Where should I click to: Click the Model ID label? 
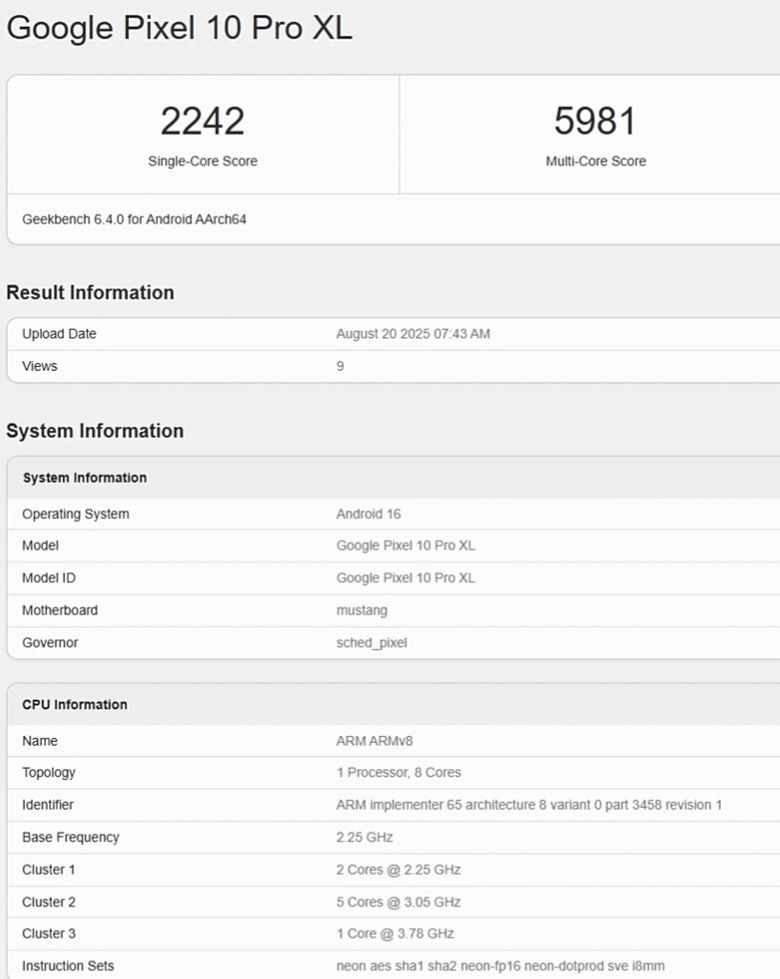pos(49,578)
